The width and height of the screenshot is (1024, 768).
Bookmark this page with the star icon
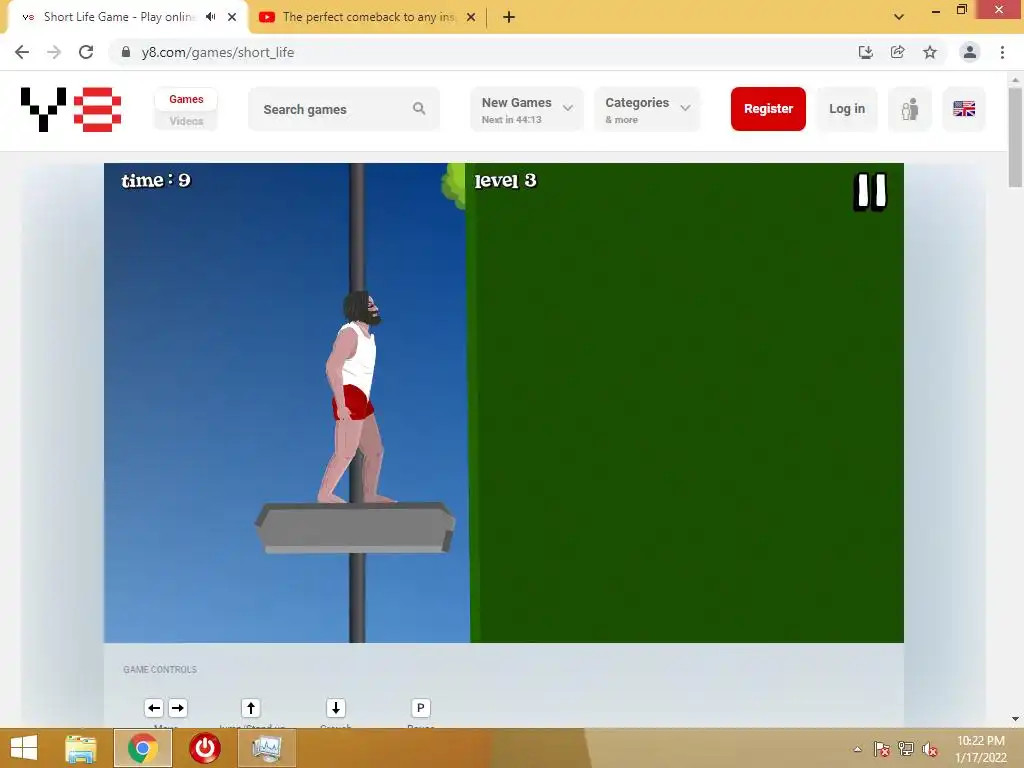click(930, 52)
